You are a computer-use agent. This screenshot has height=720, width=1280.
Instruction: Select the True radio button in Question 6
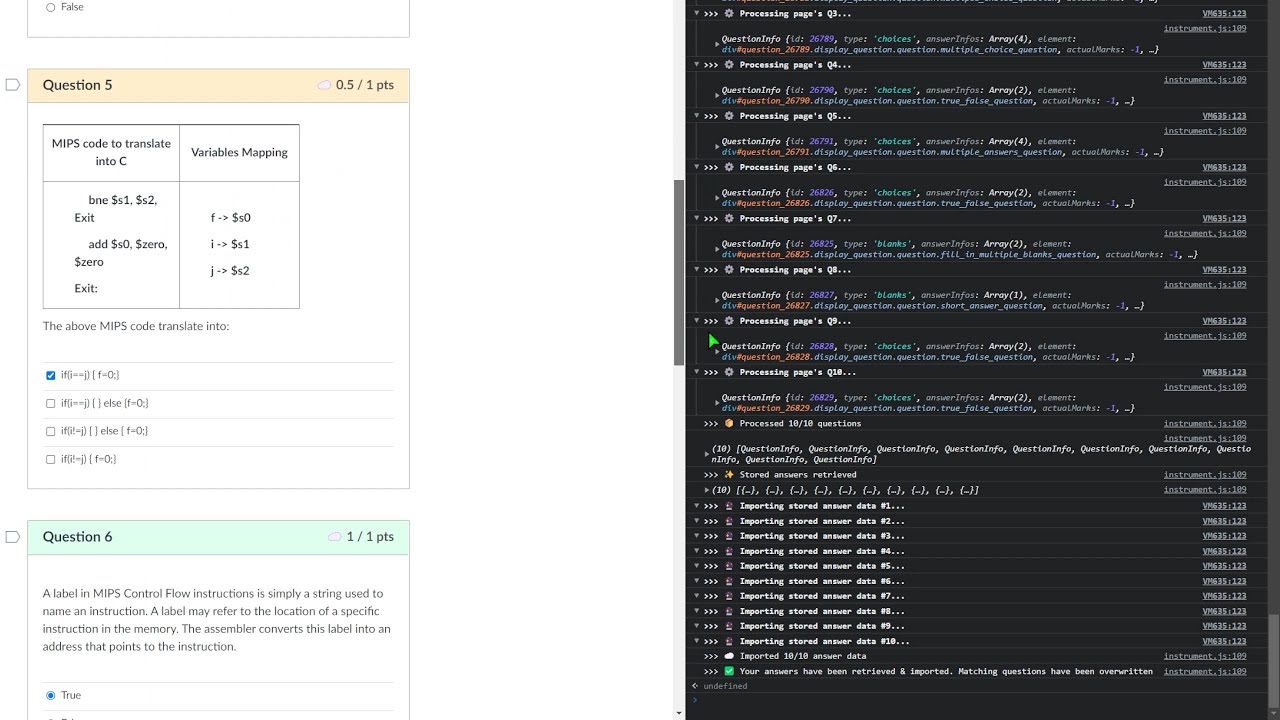(51, 695)
